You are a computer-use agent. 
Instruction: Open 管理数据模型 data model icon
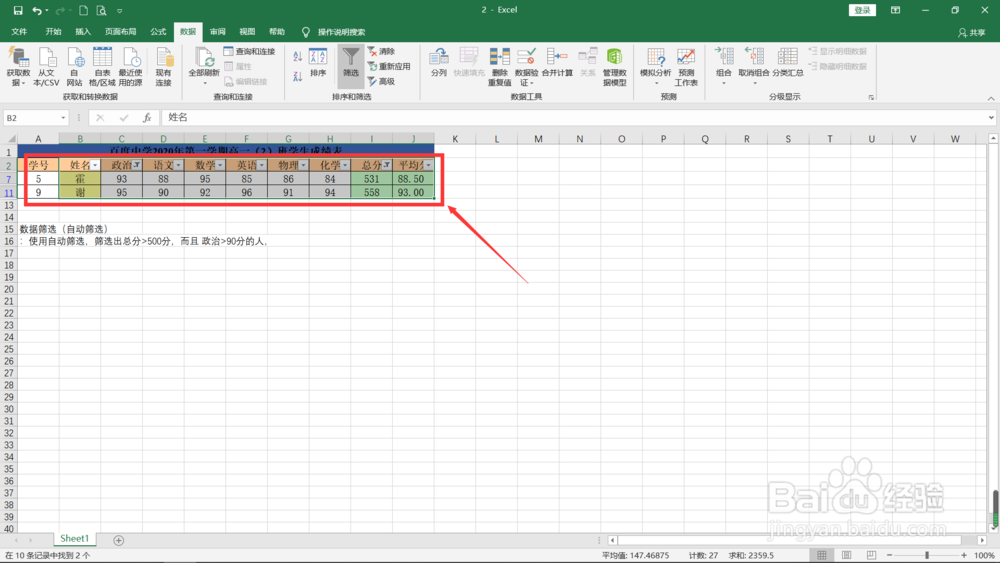coord(615,67)
